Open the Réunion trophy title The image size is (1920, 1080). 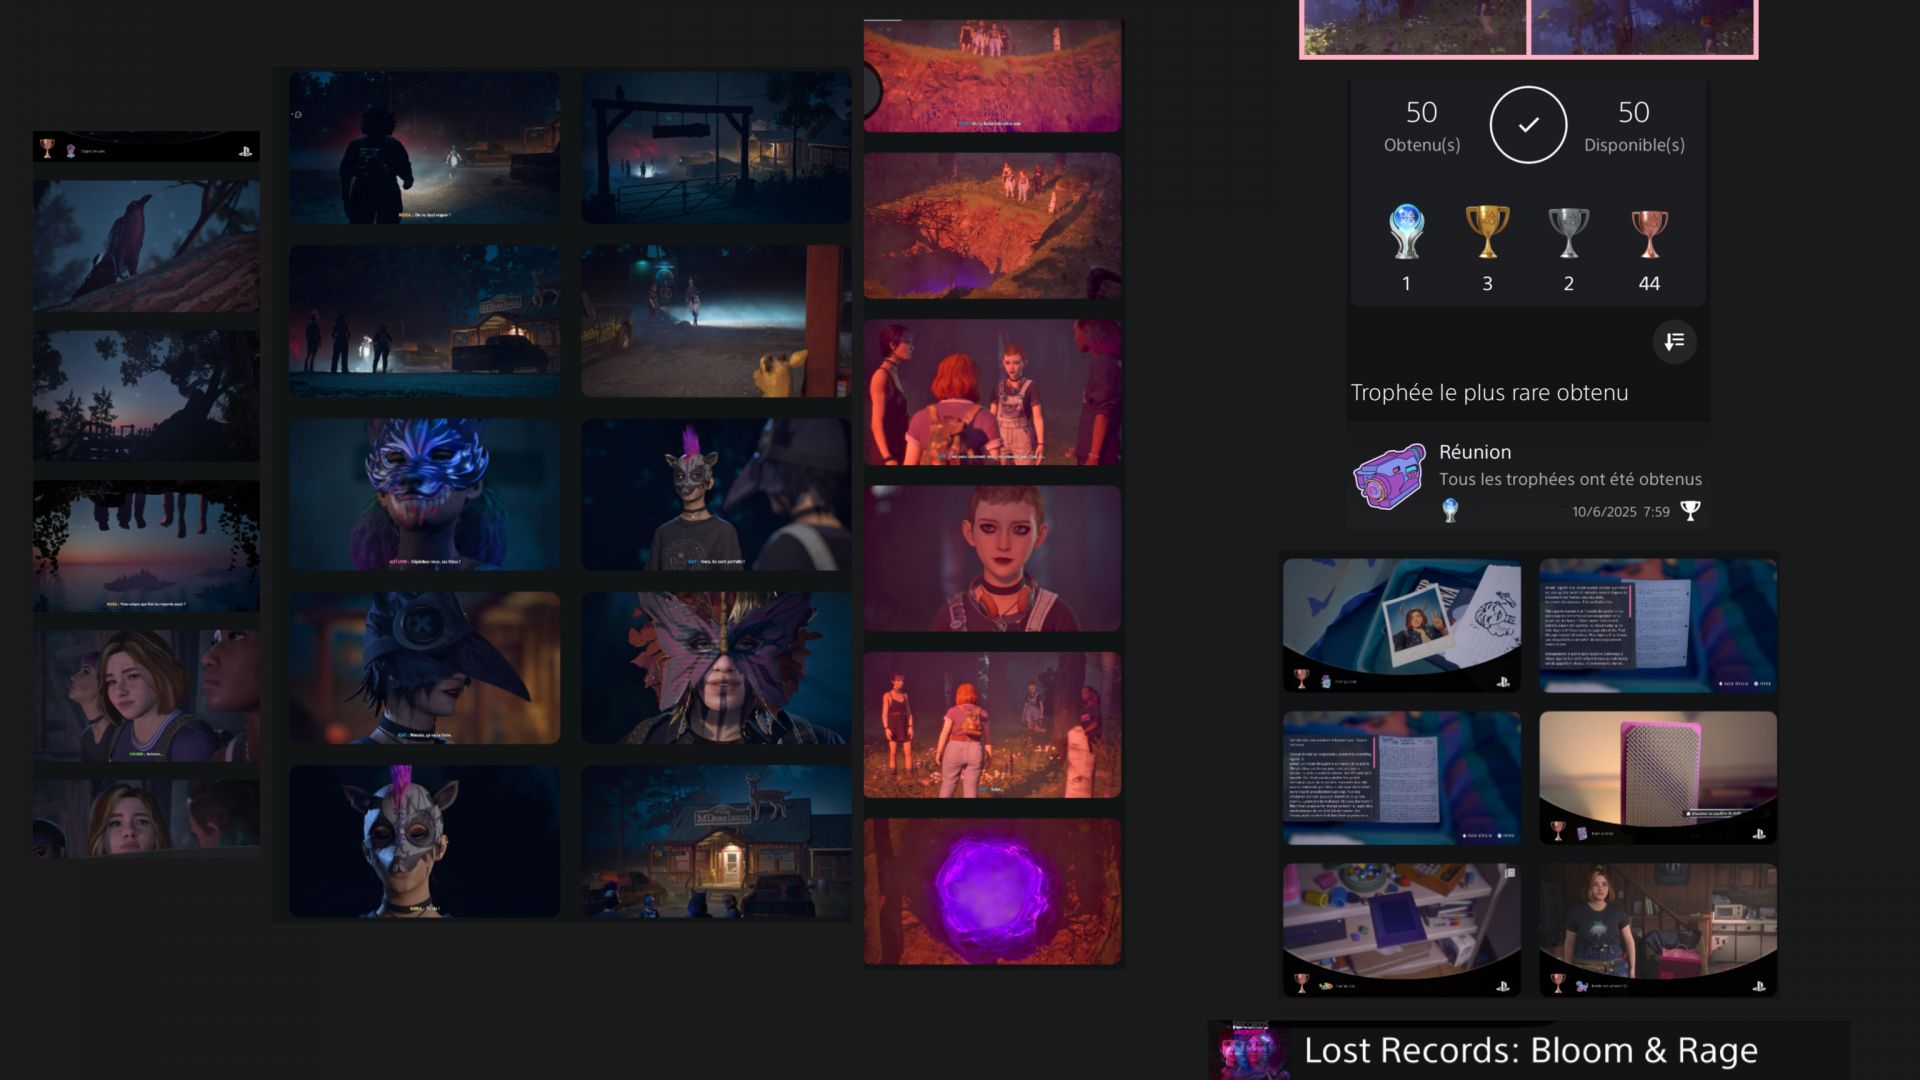click(x=1475, y=452)
